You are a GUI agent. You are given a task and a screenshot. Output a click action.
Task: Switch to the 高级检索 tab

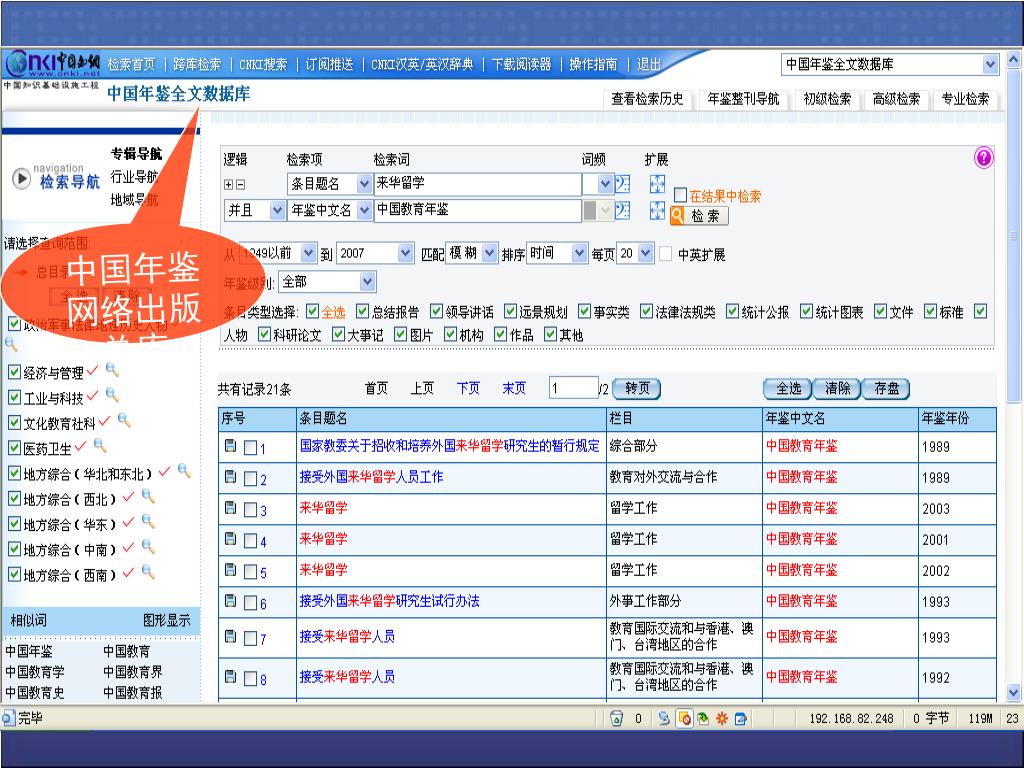pyautogui.click(x=896, y=99)
